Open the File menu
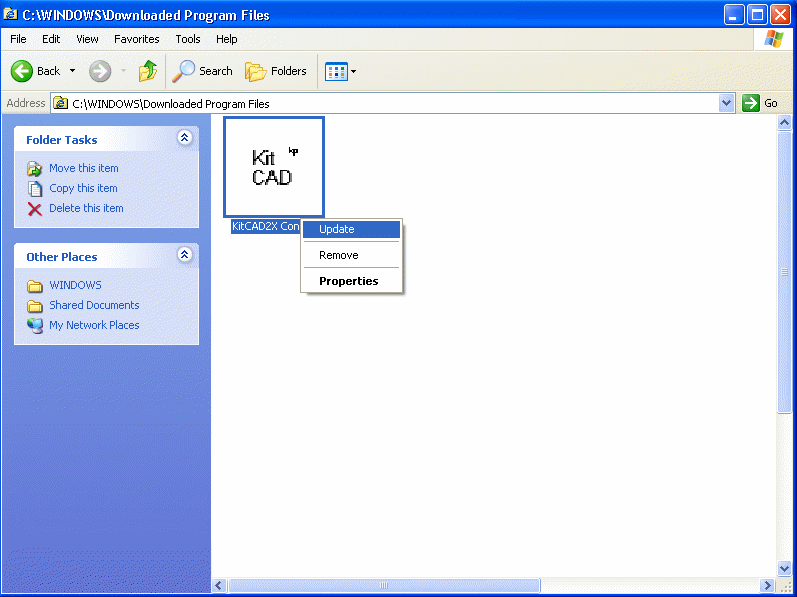Screen dimensions: 797x597 pyautogui.click(x=18, y=39)
